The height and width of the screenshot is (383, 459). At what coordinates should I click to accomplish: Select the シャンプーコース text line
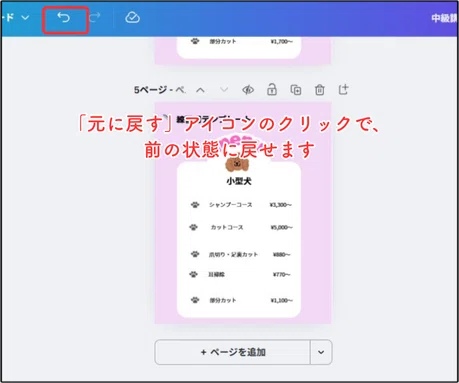[x=230, y=205]
